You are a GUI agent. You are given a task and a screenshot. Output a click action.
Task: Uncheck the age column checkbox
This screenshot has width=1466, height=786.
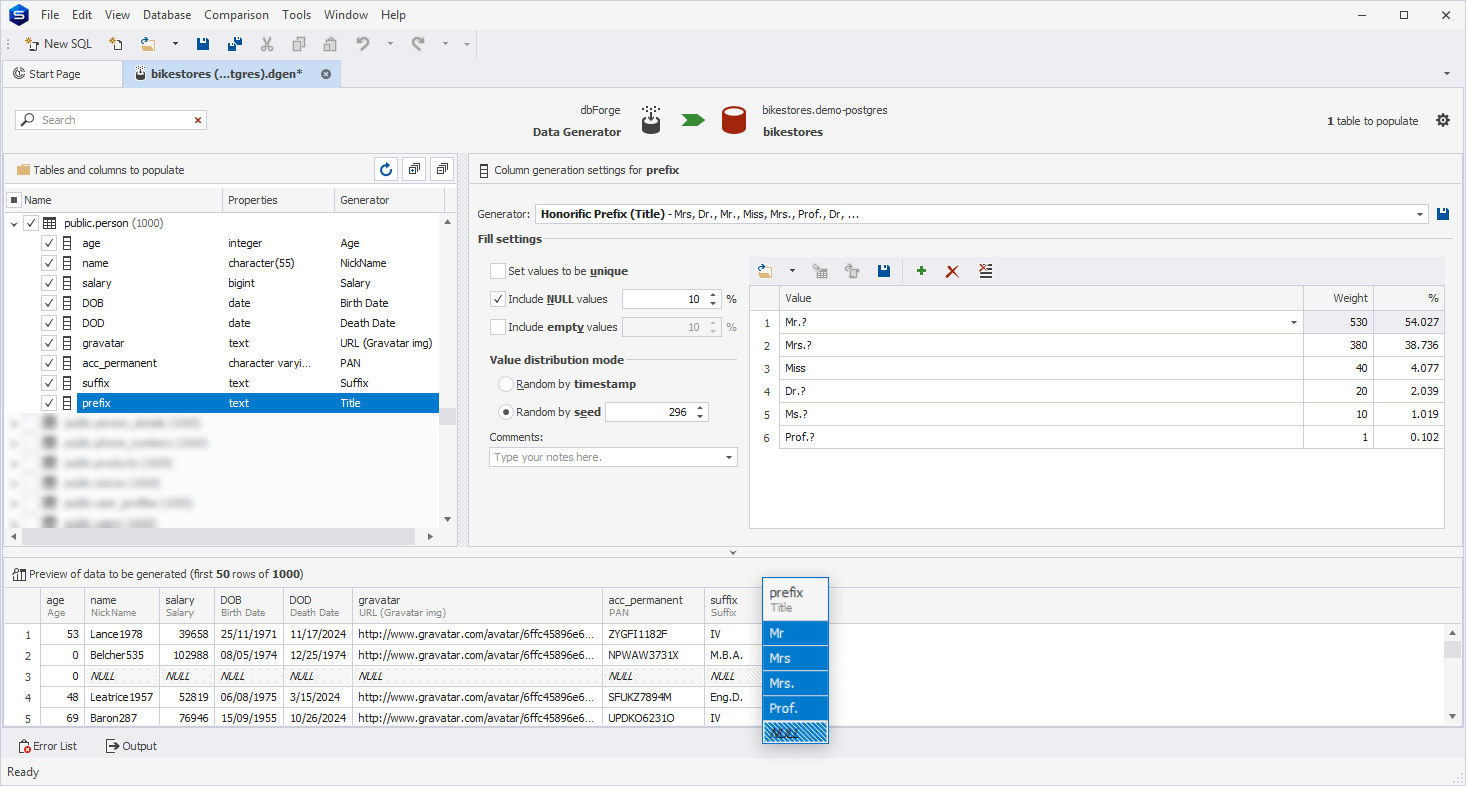click(49, 244)
